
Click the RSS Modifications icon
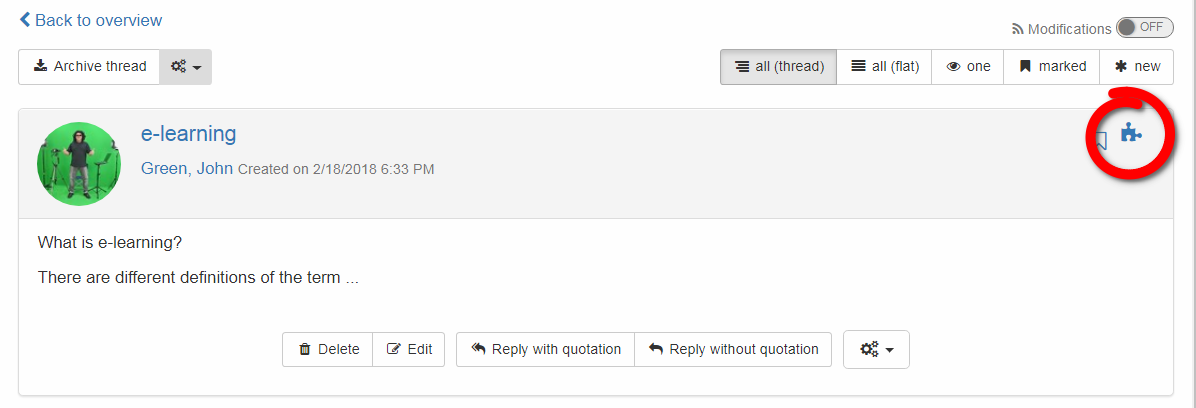[1018, 29]
